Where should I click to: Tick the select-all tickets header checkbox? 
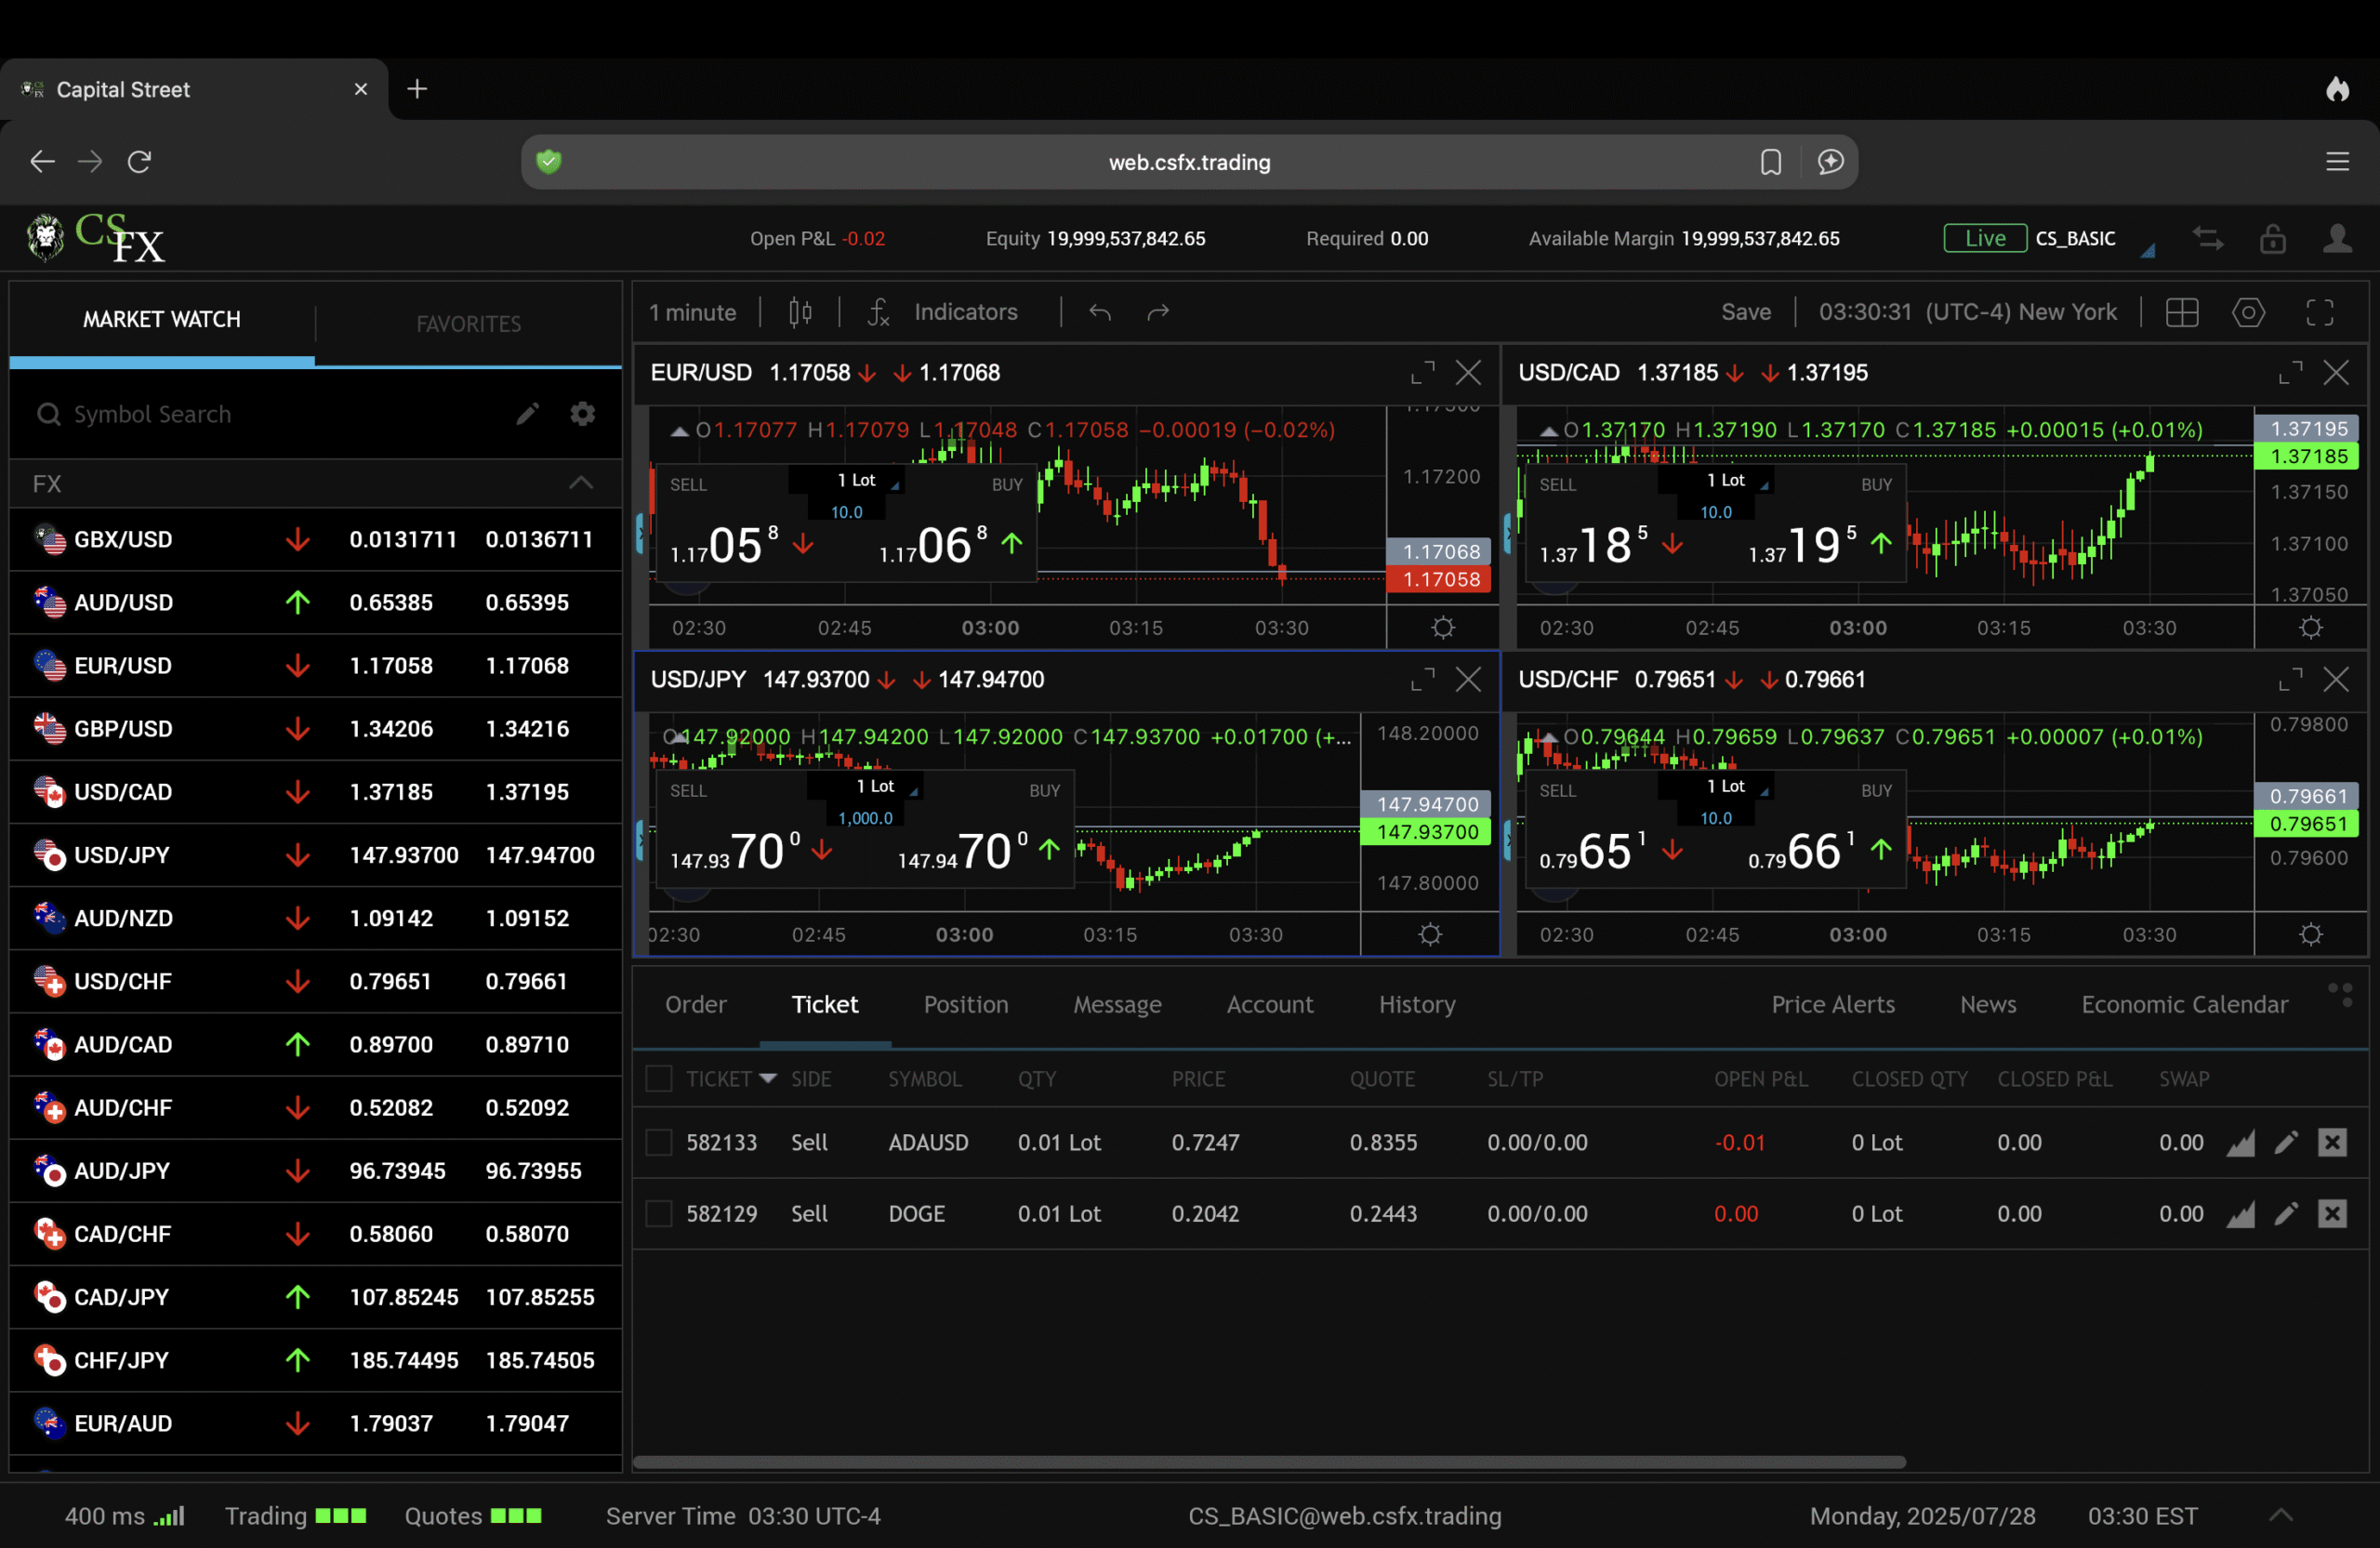click(659, 1079)
